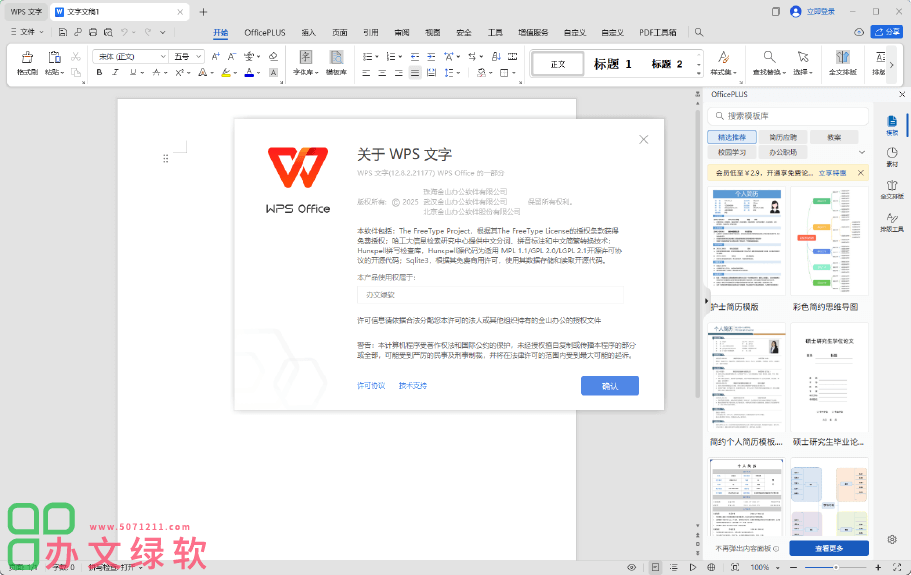Center align the paragraph
911x575 pixels.
coord(382,73)
